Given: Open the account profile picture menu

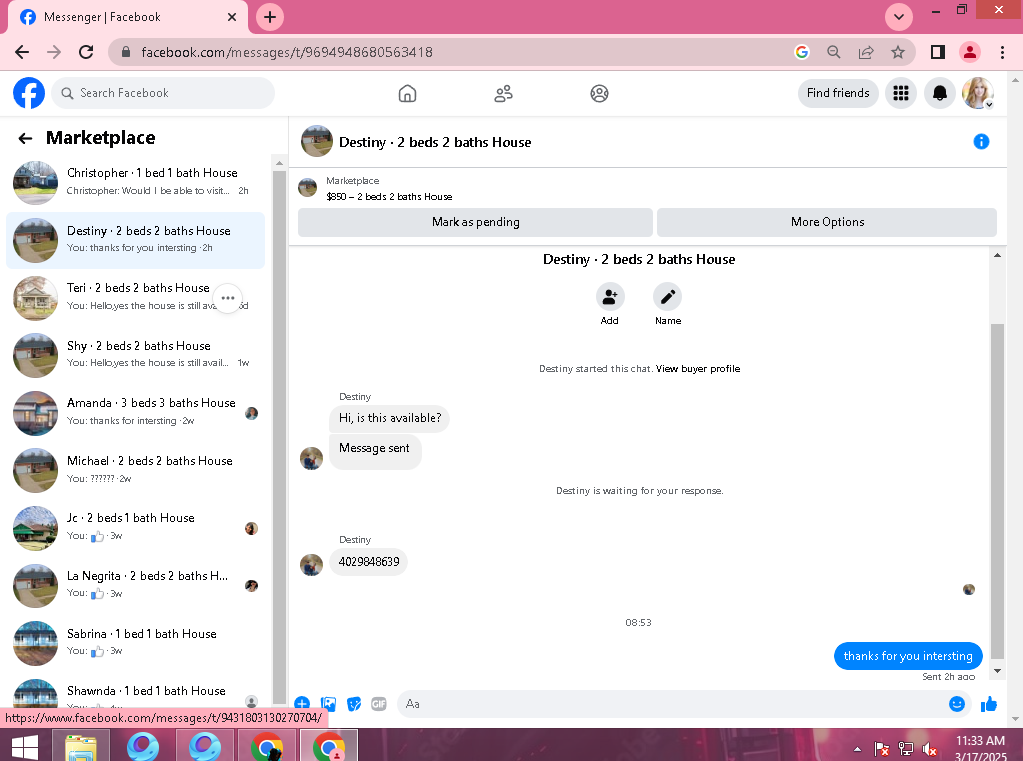Looking at the screenshot, I should 977,93.
